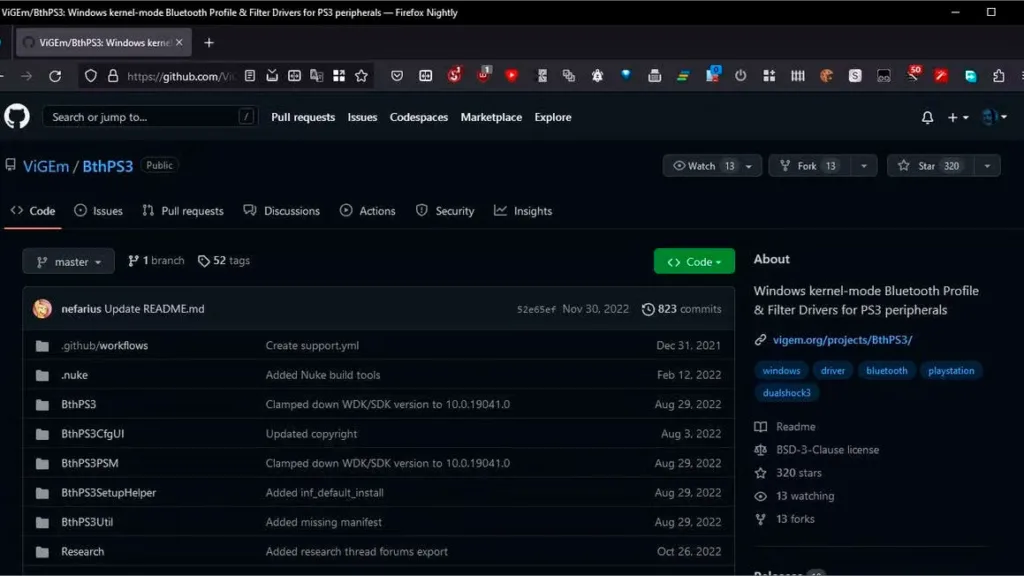Click the extension icon with the 50 badge
The image size is (1024, 576).
pyautogui.click(x=913, y=74)
